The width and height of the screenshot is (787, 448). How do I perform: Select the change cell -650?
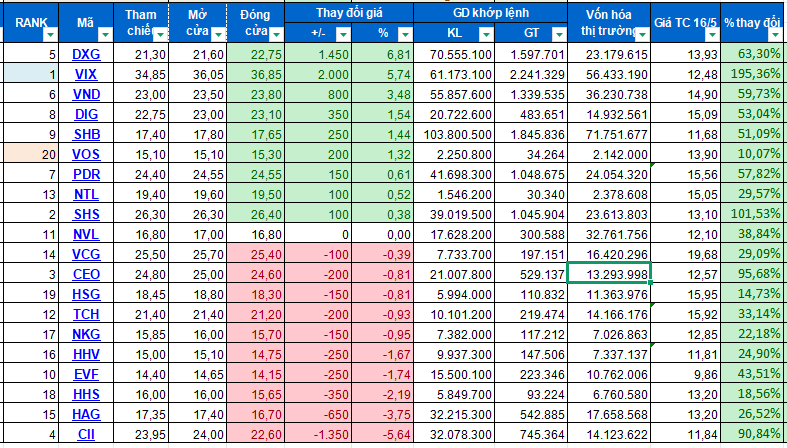[x=318, y=414]
